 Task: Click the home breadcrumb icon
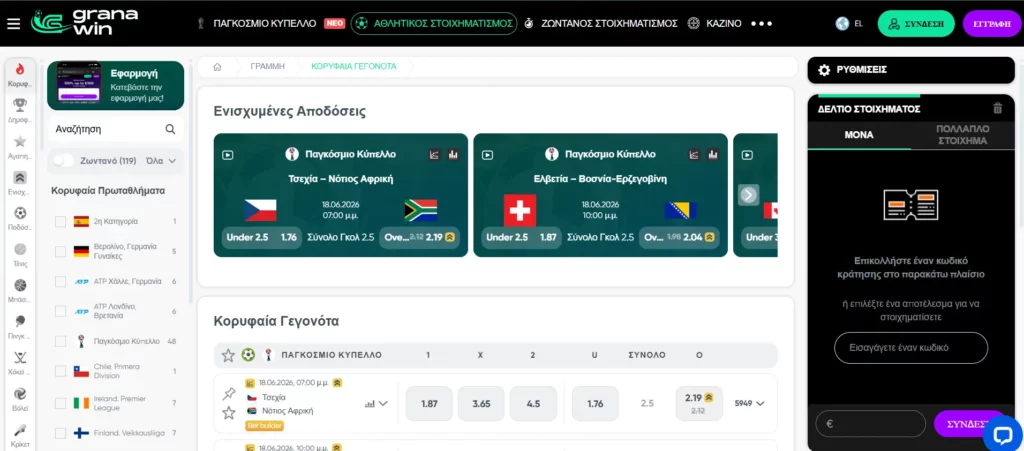217,67
